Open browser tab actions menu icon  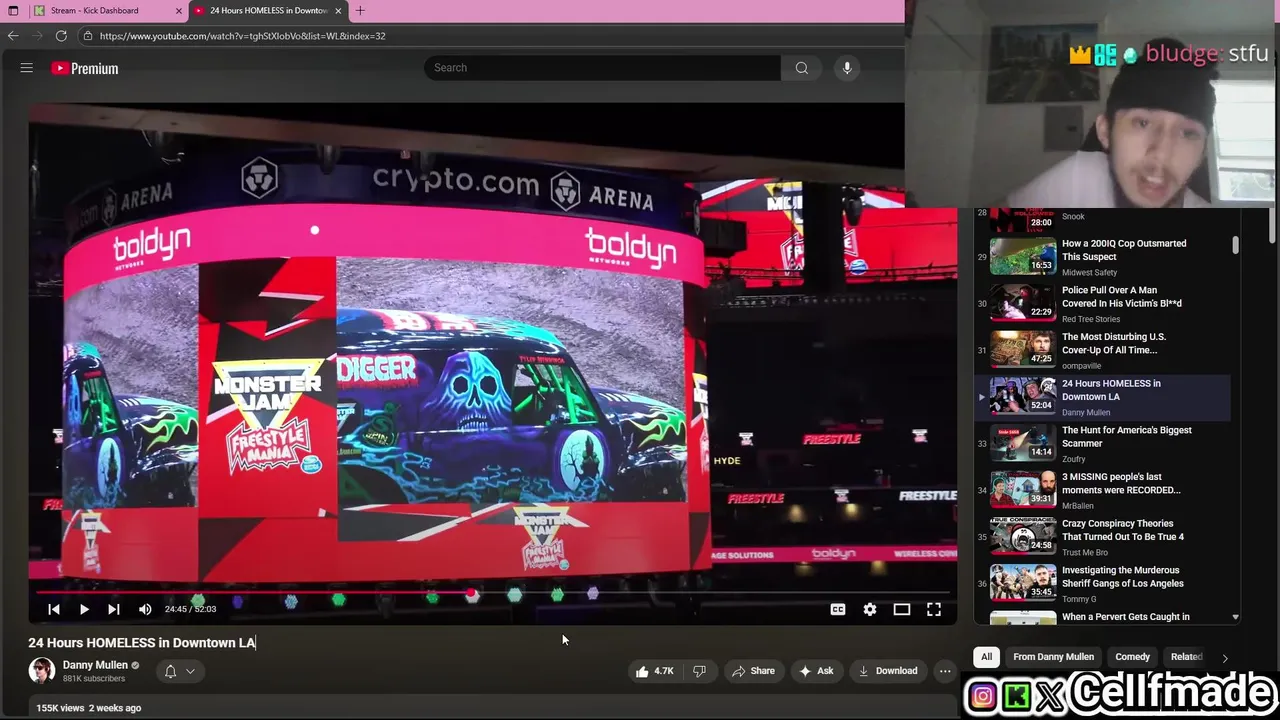13,11
